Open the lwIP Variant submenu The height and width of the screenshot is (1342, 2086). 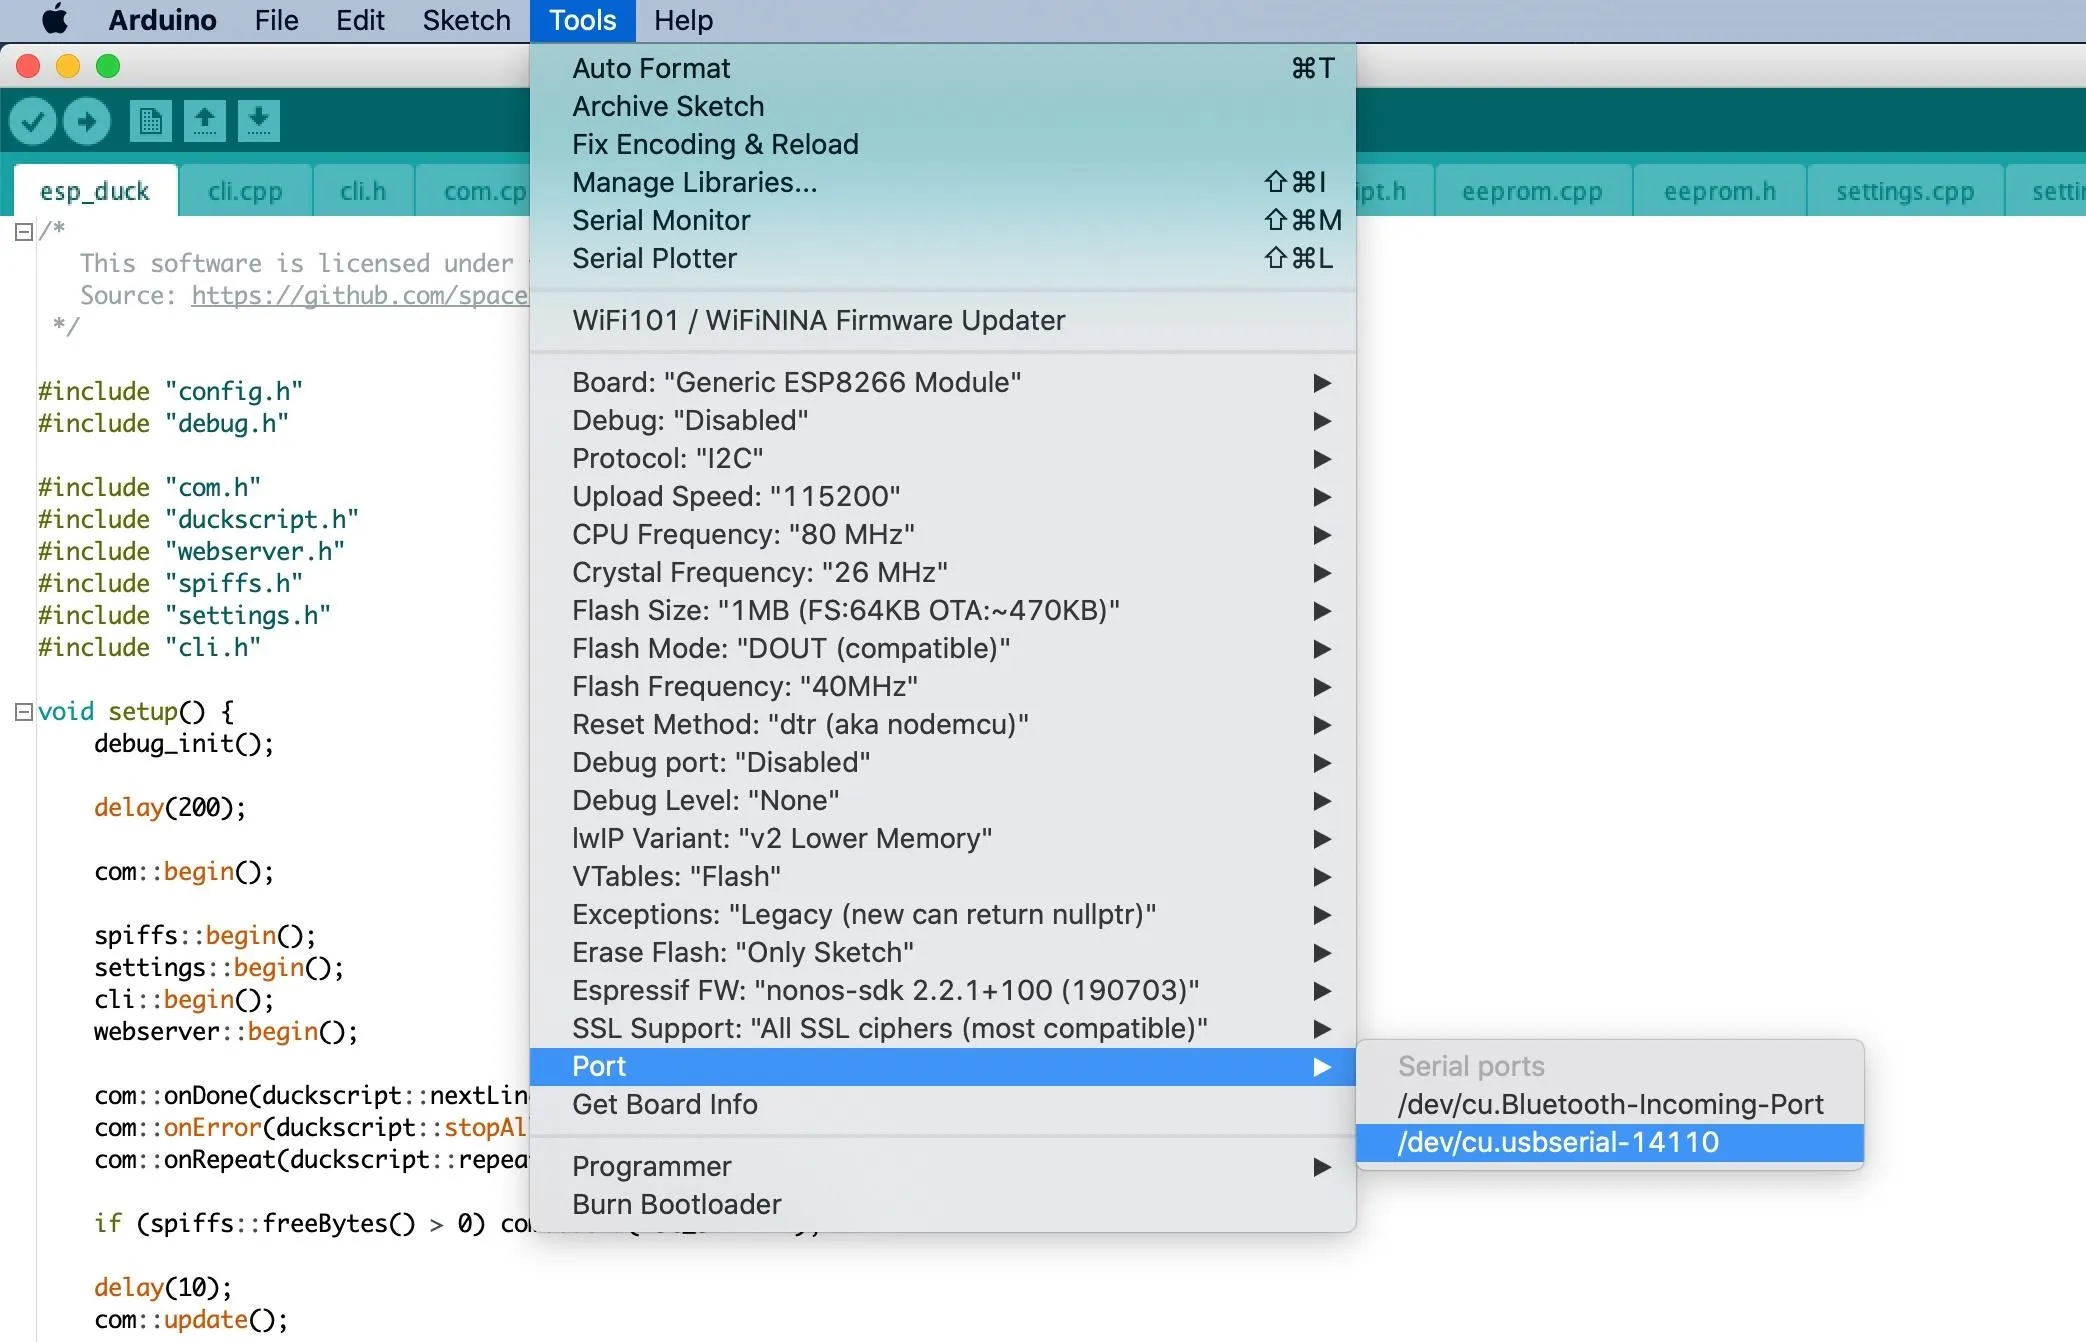943,839
